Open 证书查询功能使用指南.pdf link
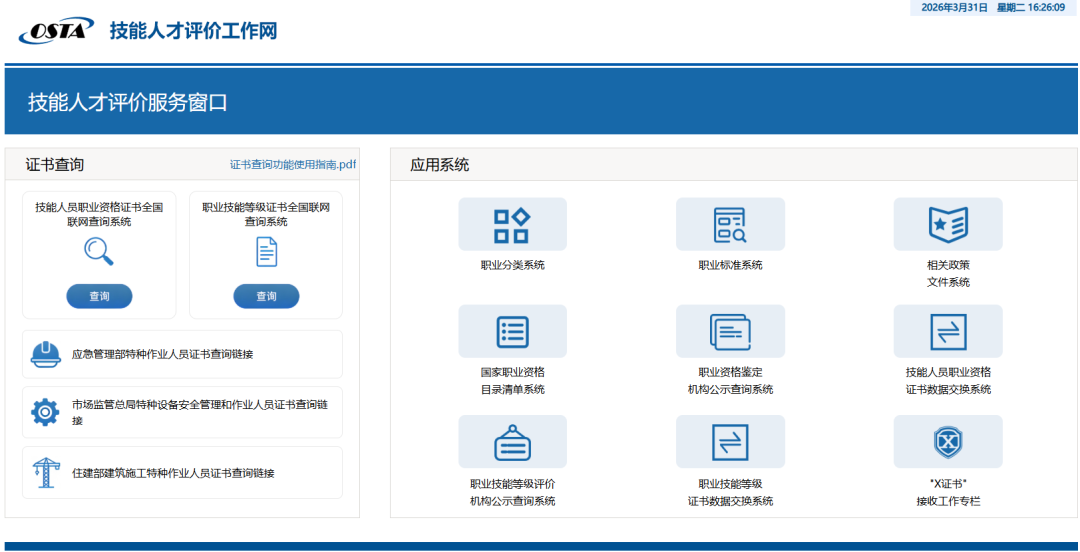The width and height of the screenshot is (1080, 552). 292,165
